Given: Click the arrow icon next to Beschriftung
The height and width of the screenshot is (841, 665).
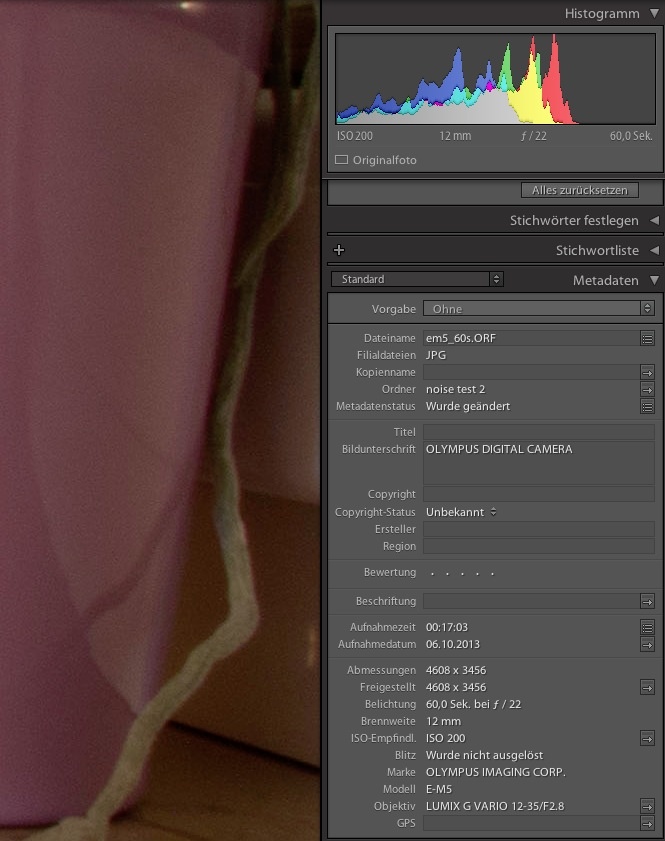Looking at the screenshot, I should coord(647,602).
